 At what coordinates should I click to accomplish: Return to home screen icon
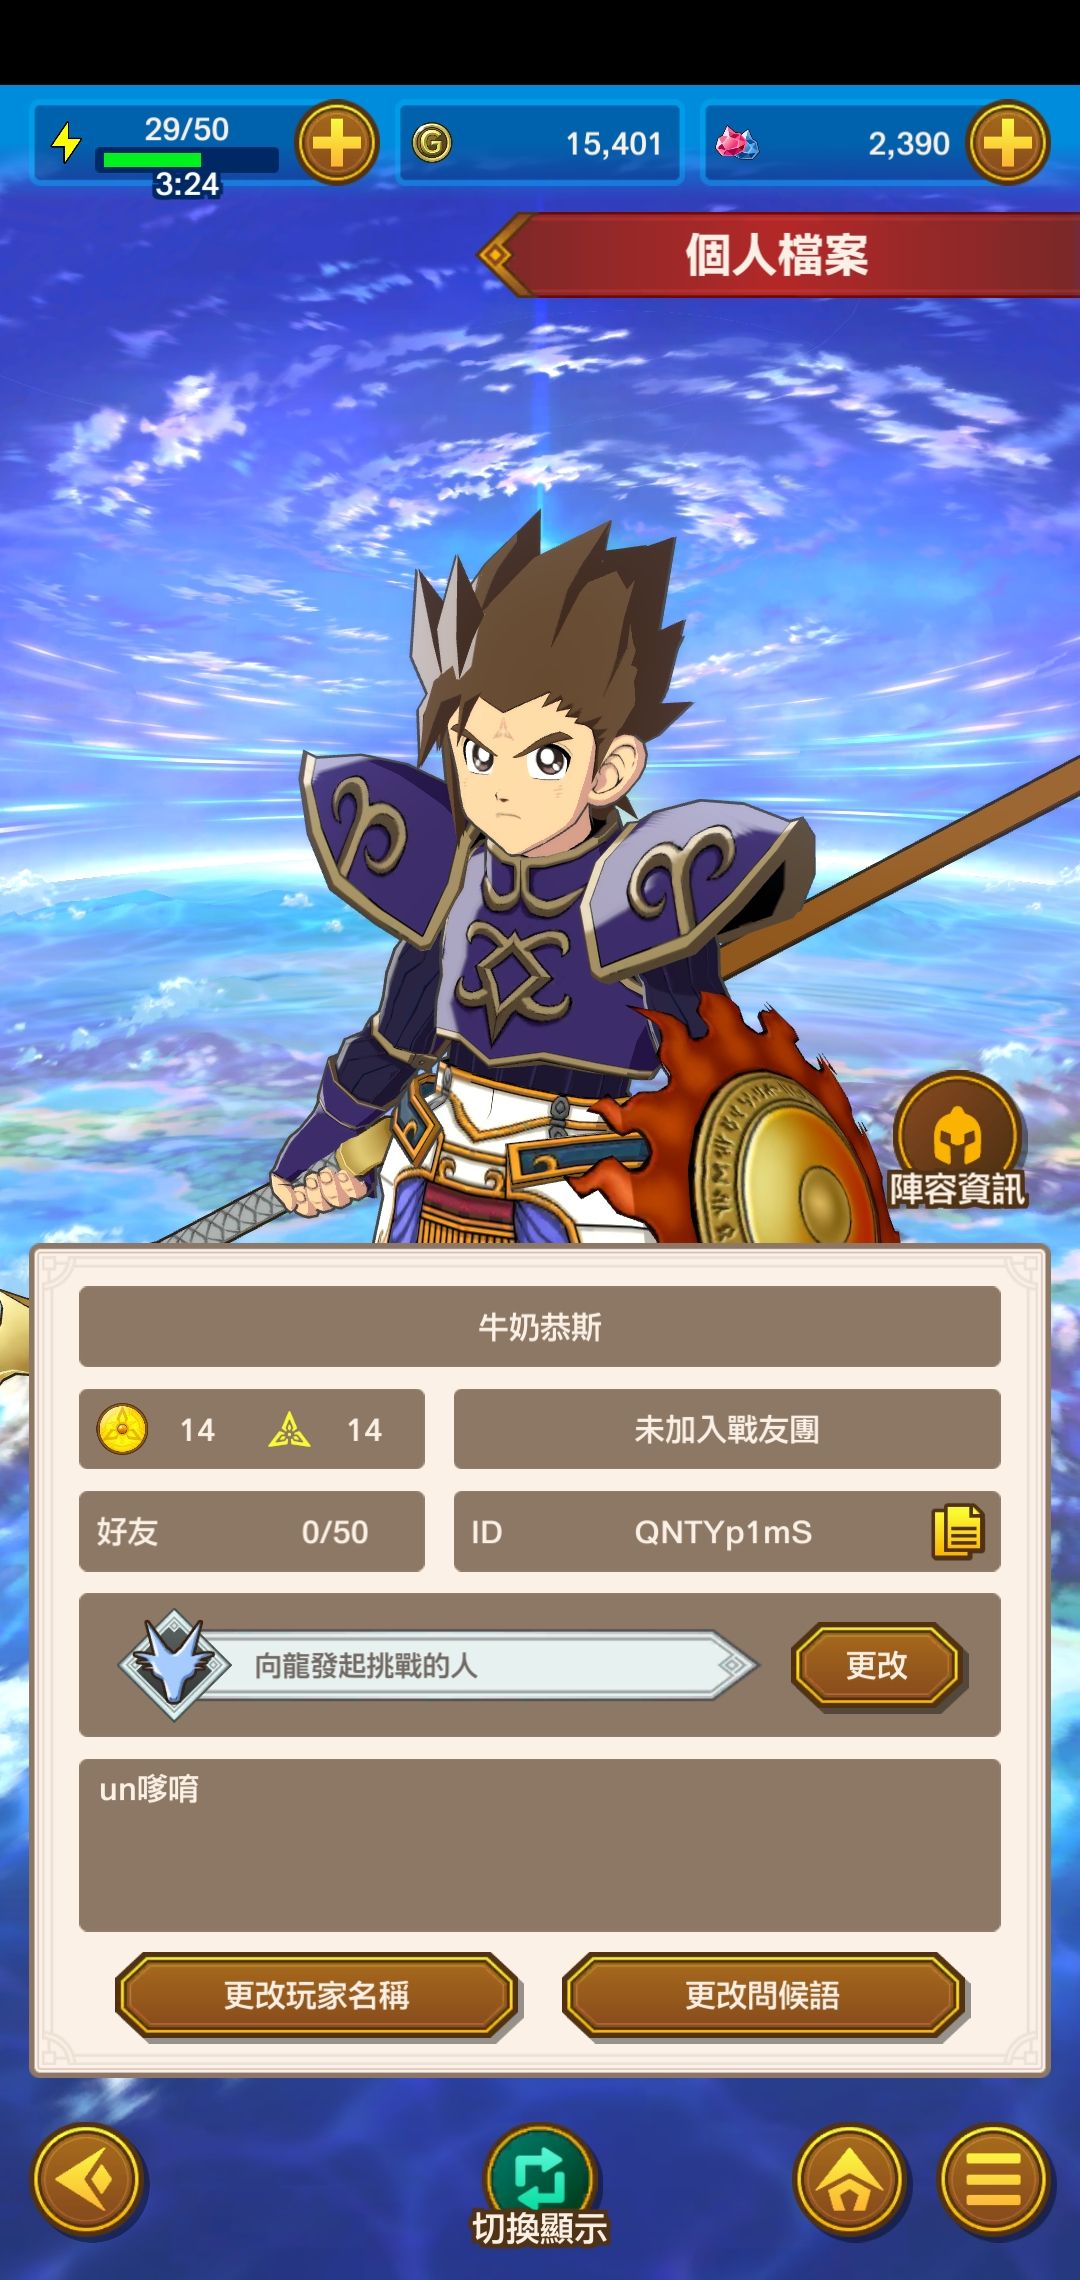[x=849, y=2181]
